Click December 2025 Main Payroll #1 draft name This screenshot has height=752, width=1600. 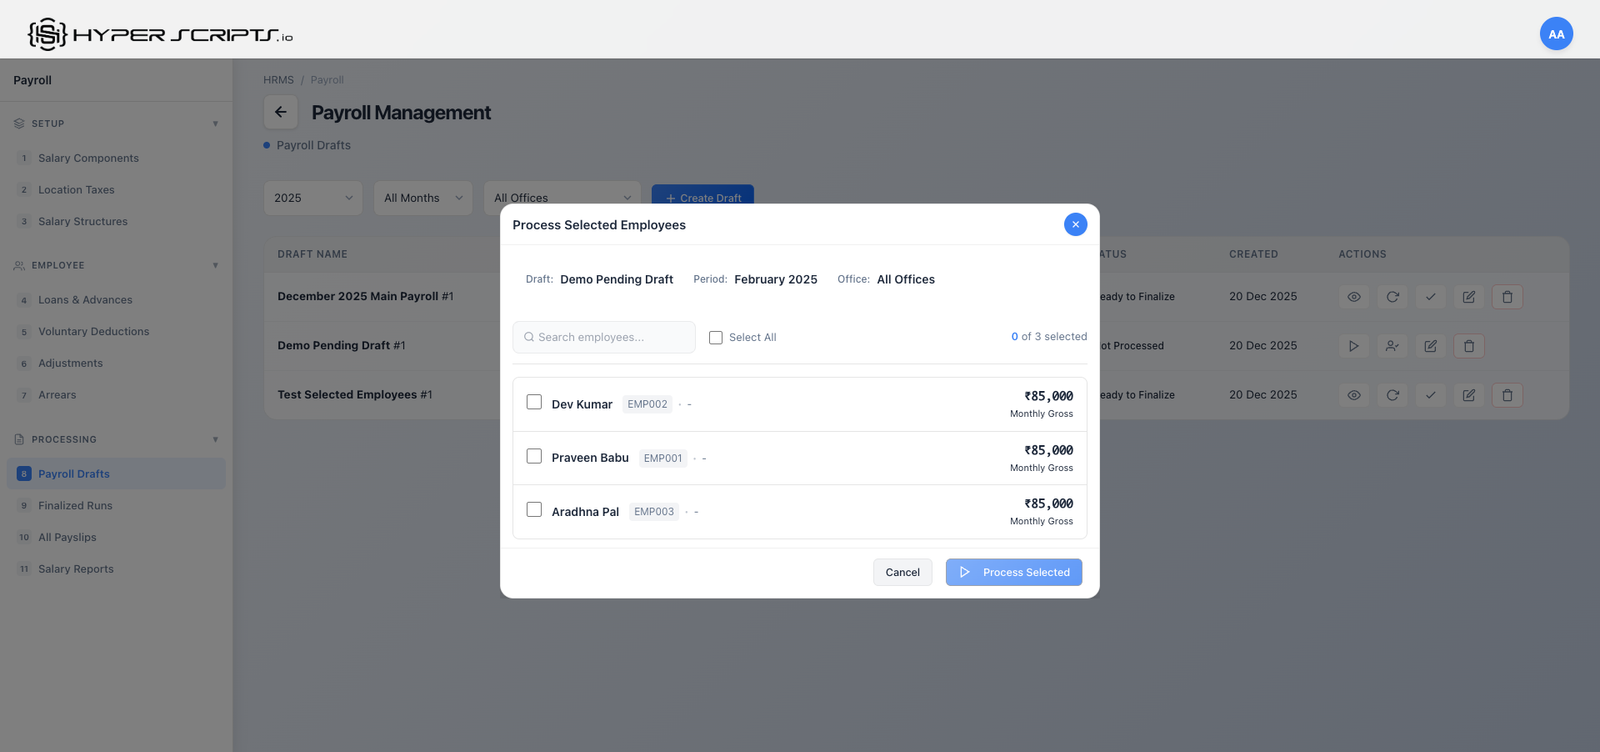coord(365,297)
